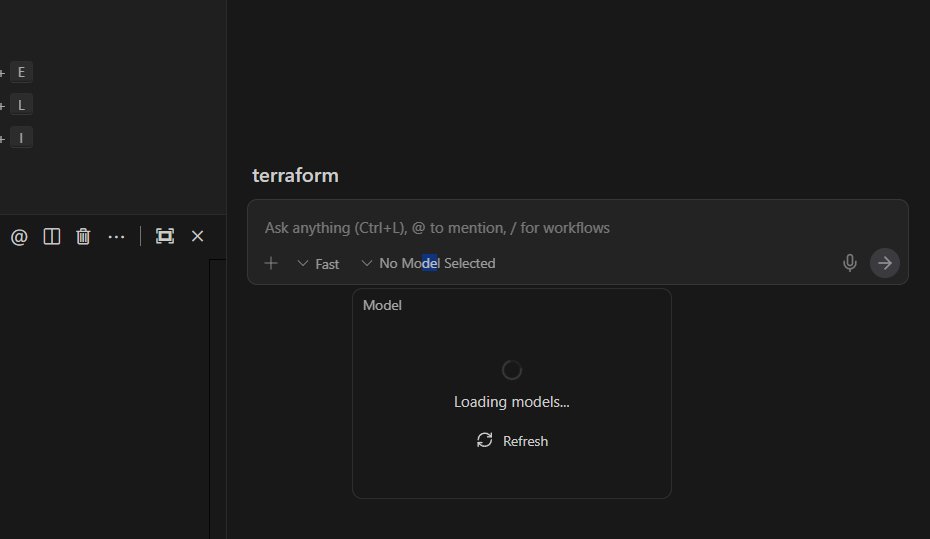Focus the Ask anything input field
Image resolution: width=930 pixels, height=539 pixels.
coord(577,228)
